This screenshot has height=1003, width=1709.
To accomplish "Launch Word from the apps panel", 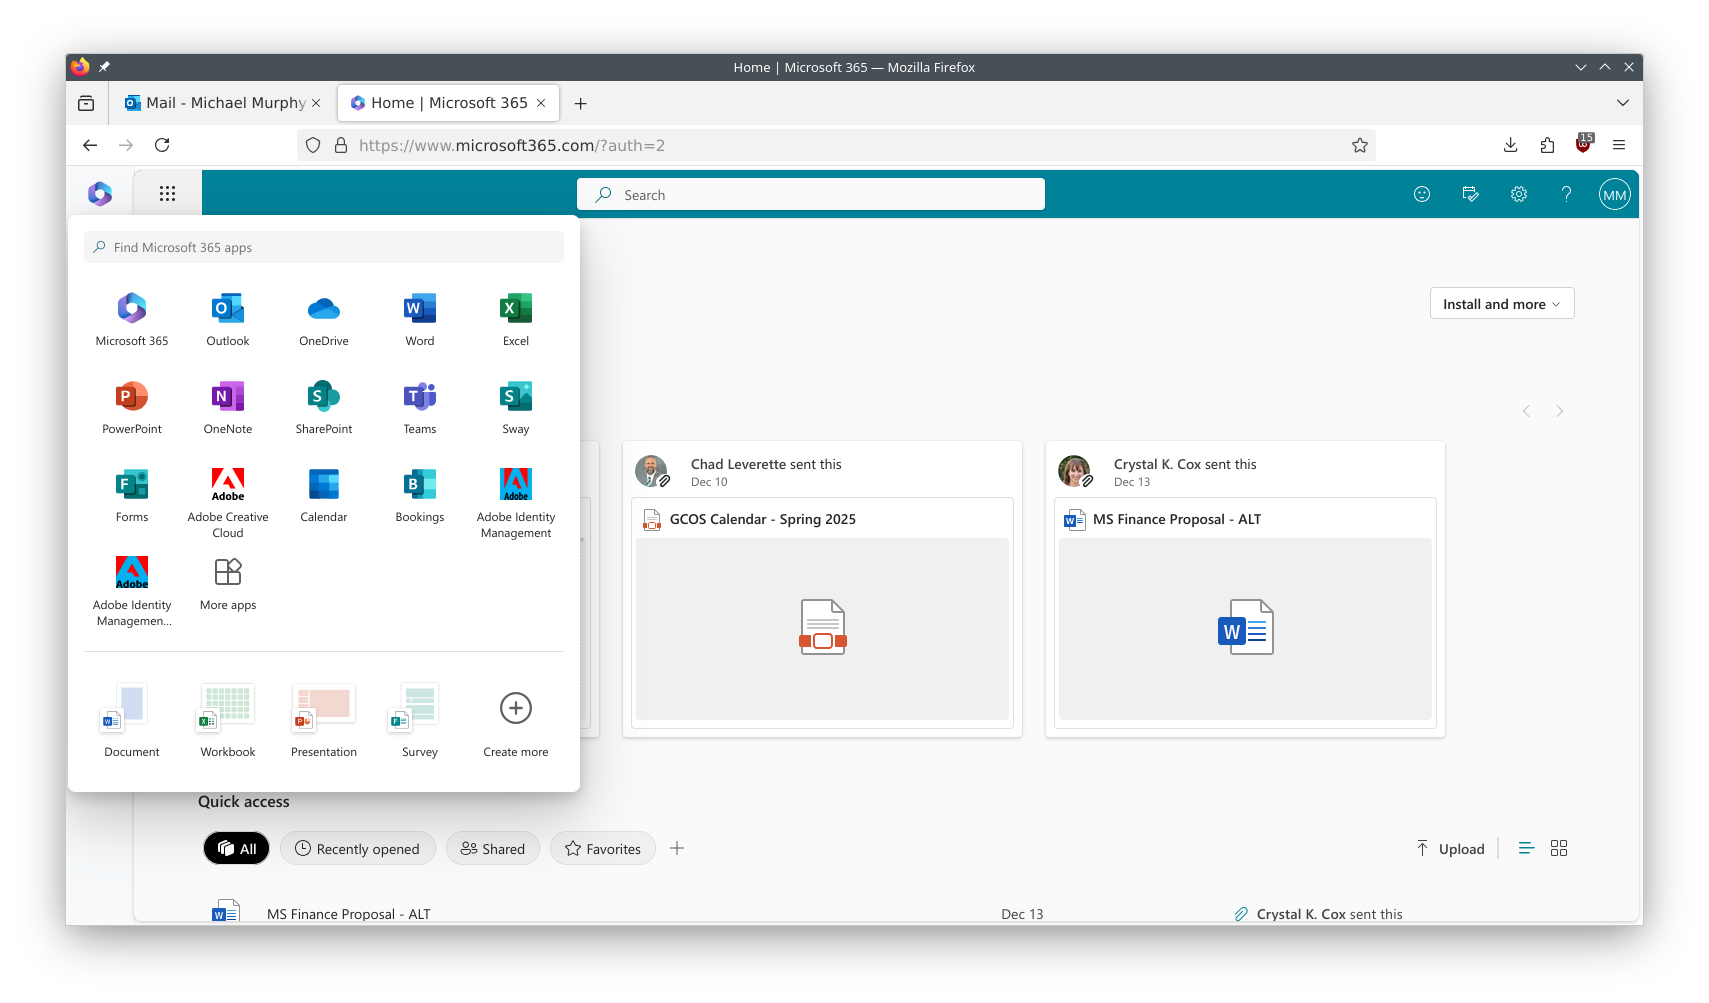I will tap(420, 320).
